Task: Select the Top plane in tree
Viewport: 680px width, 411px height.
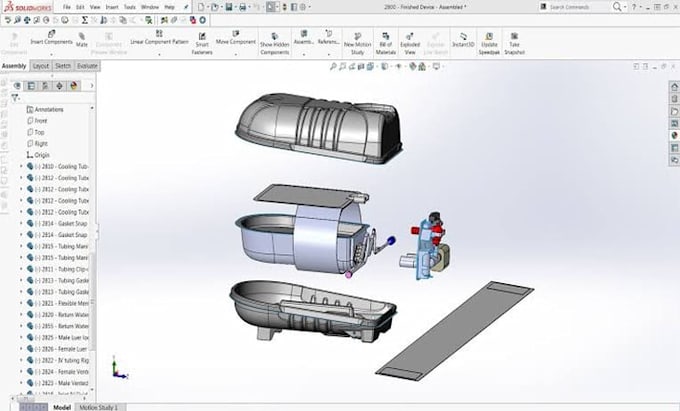Action: (36, 132)
